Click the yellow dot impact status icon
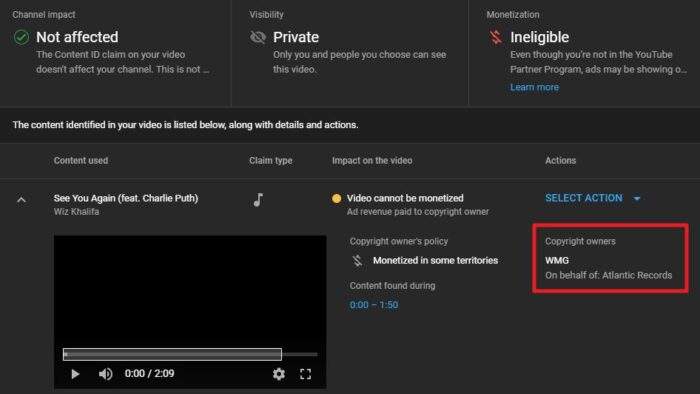Screen dimensions: 700x394 [x=337, y=199]
